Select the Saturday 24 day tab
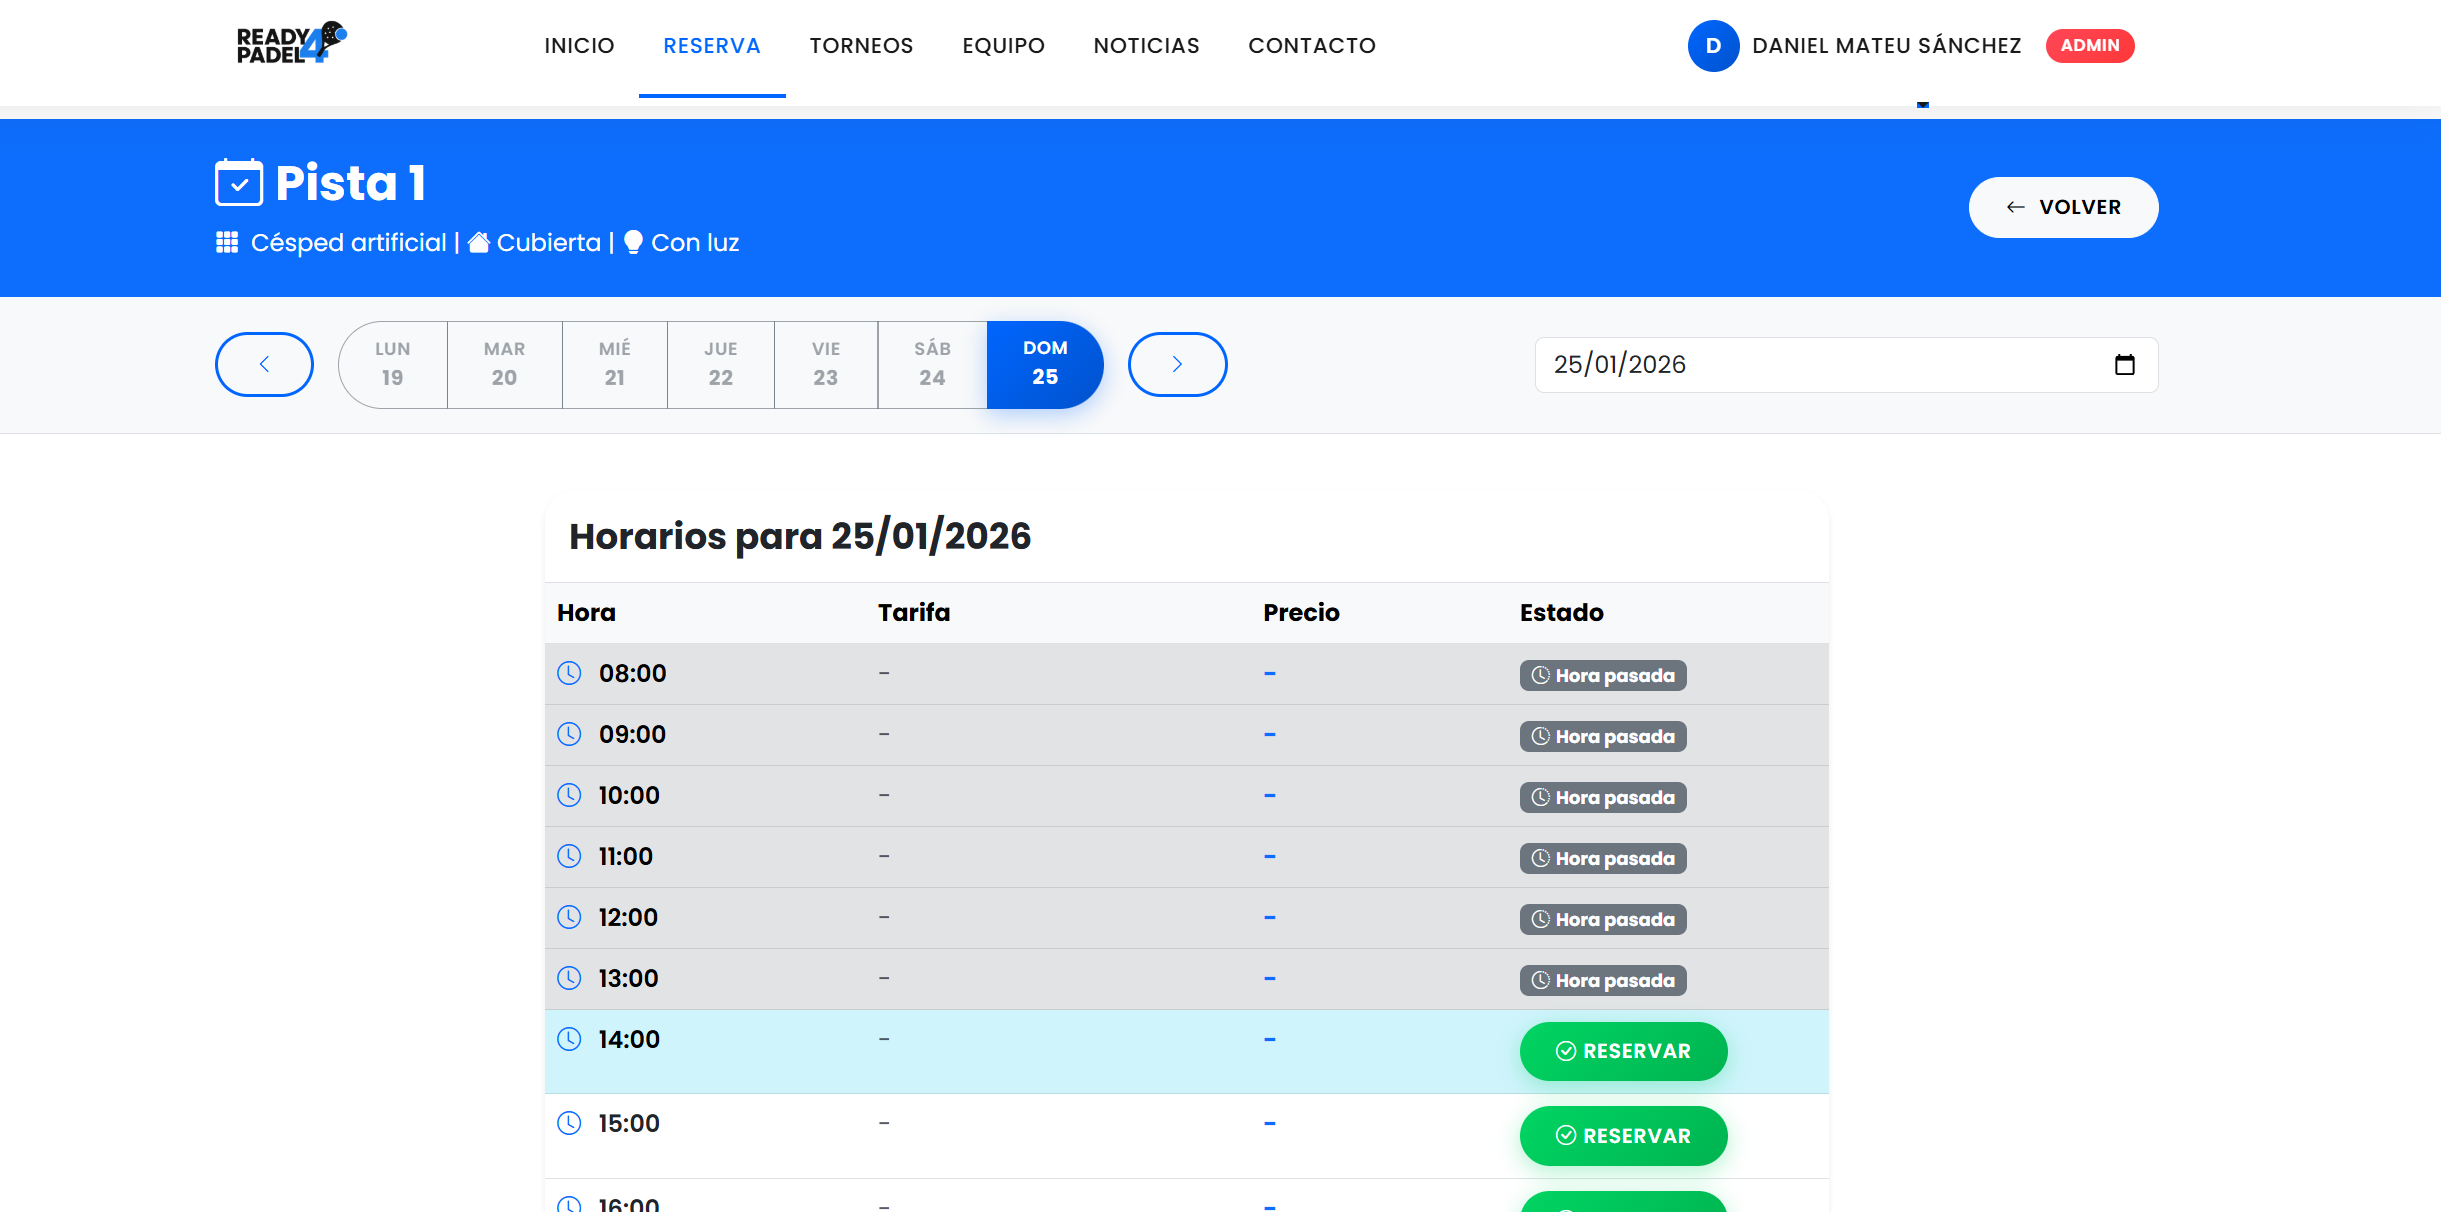The width and height of the screenshot is (2441, 1212). (x=932, y=364)
